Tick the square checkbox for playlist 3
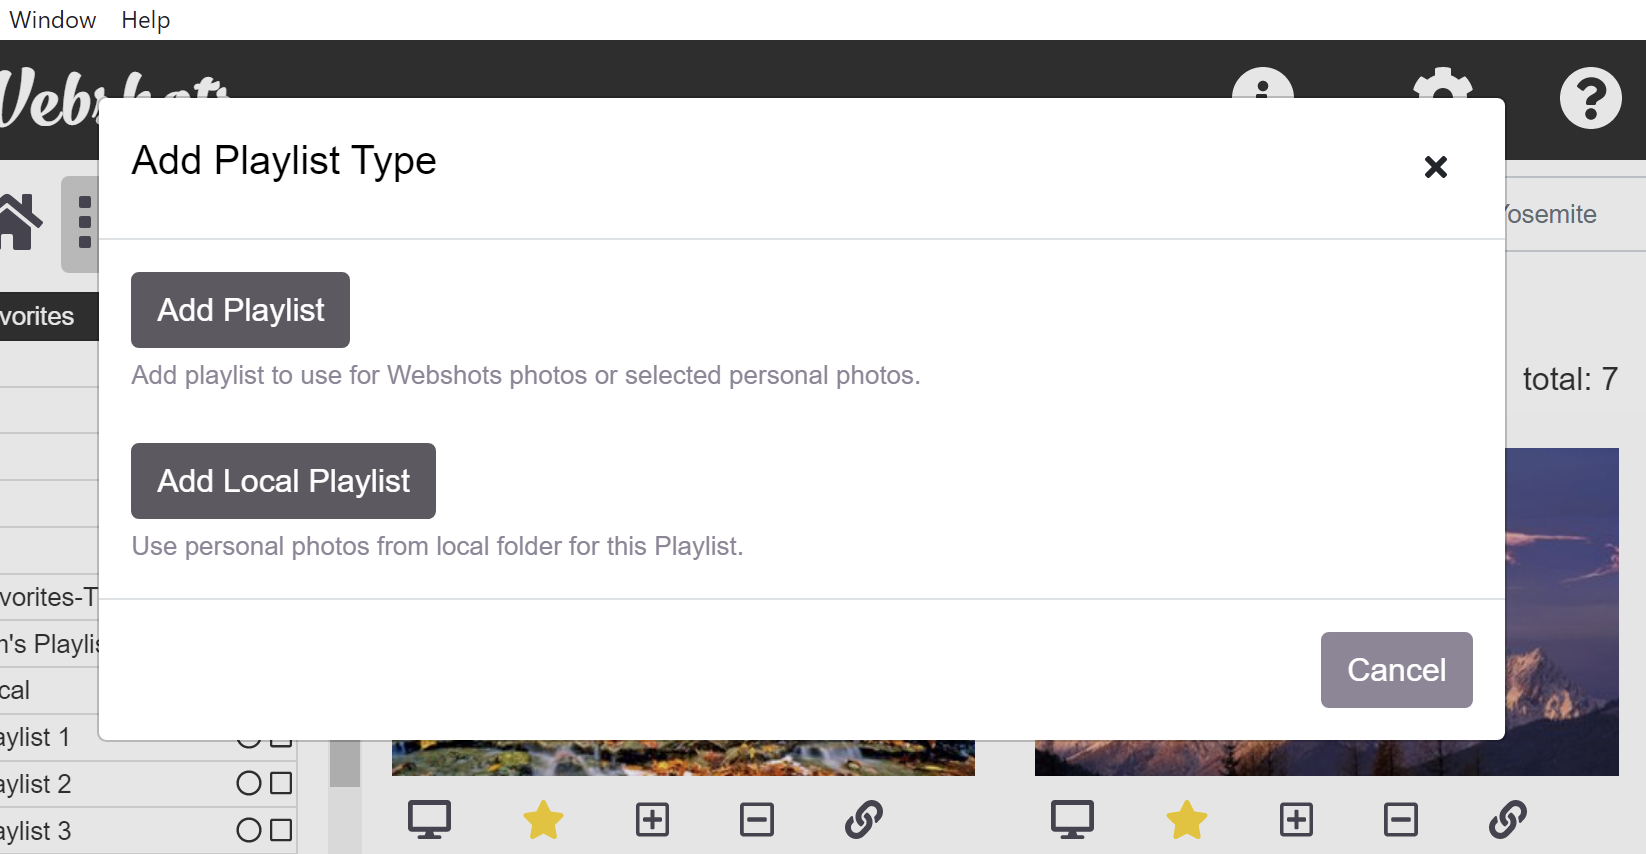The image size is (1646, 854). 281,830
